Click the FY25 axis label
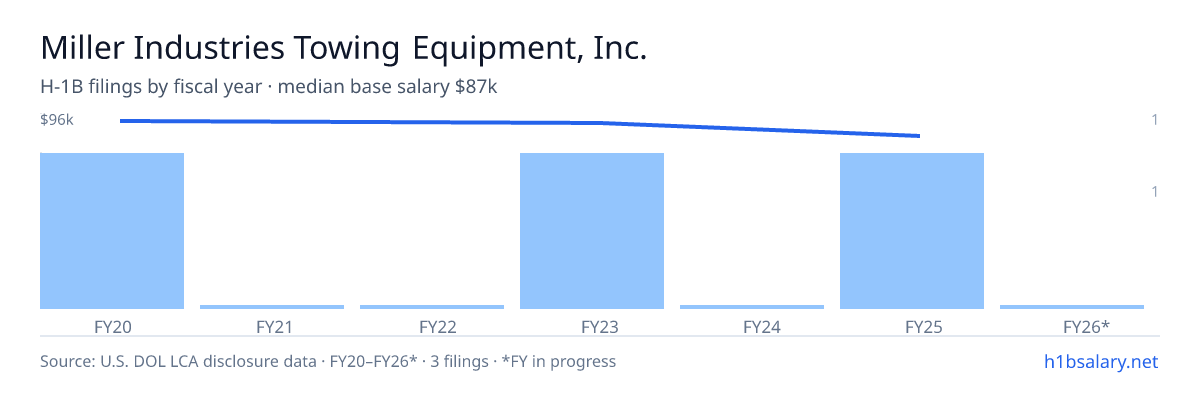 coord(912,326)
